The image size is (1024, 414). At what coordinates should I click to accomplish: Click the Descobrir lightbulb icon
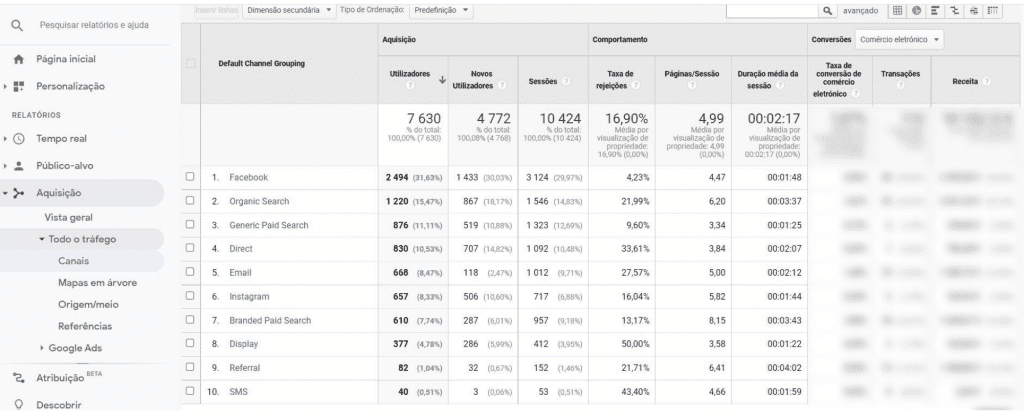coord(18,405)
